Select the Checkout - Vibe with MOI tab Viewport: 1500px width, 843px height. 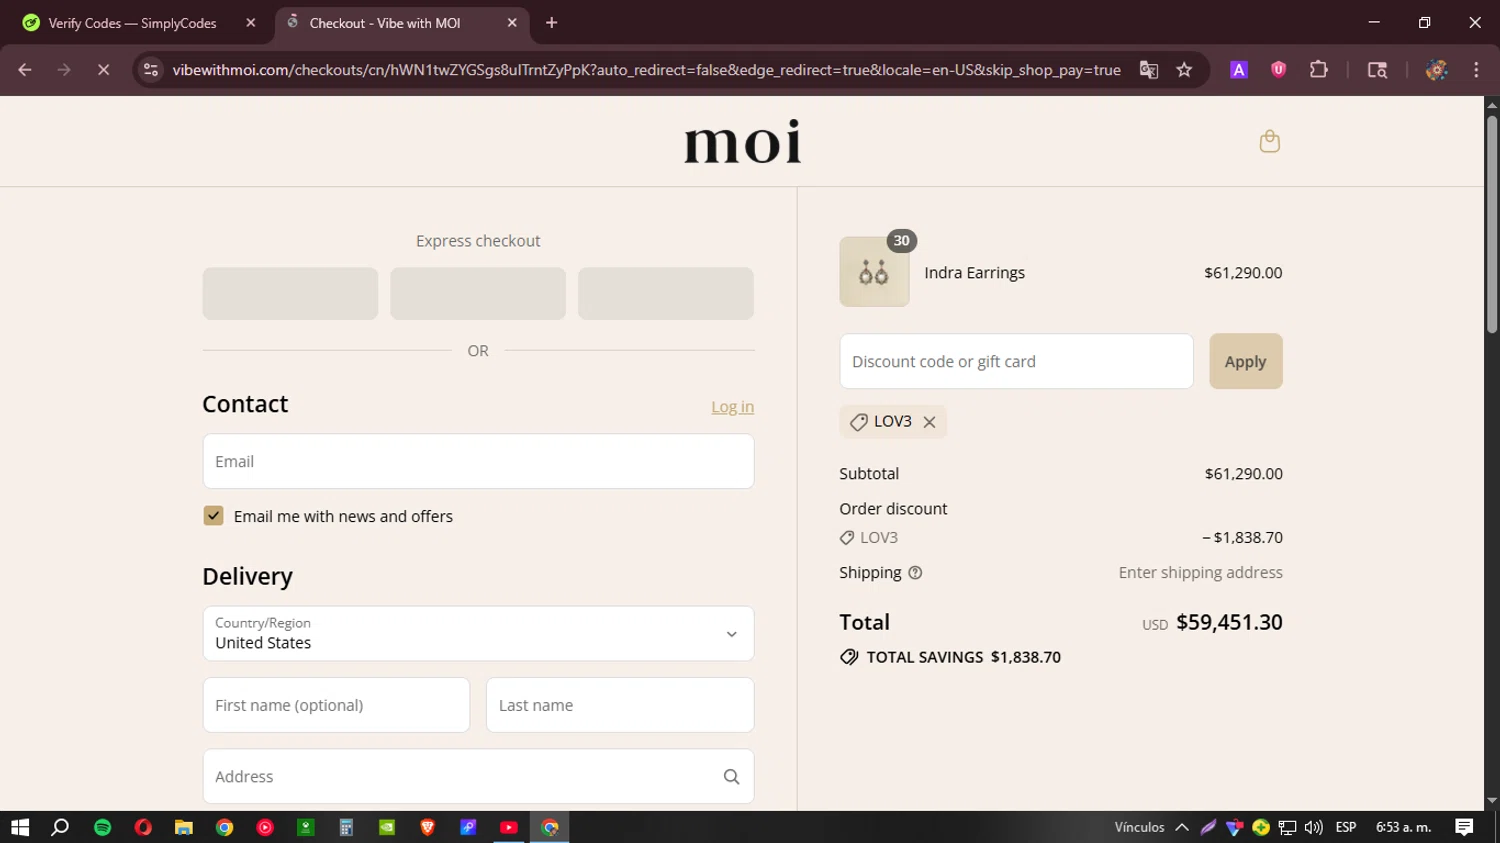403,23
